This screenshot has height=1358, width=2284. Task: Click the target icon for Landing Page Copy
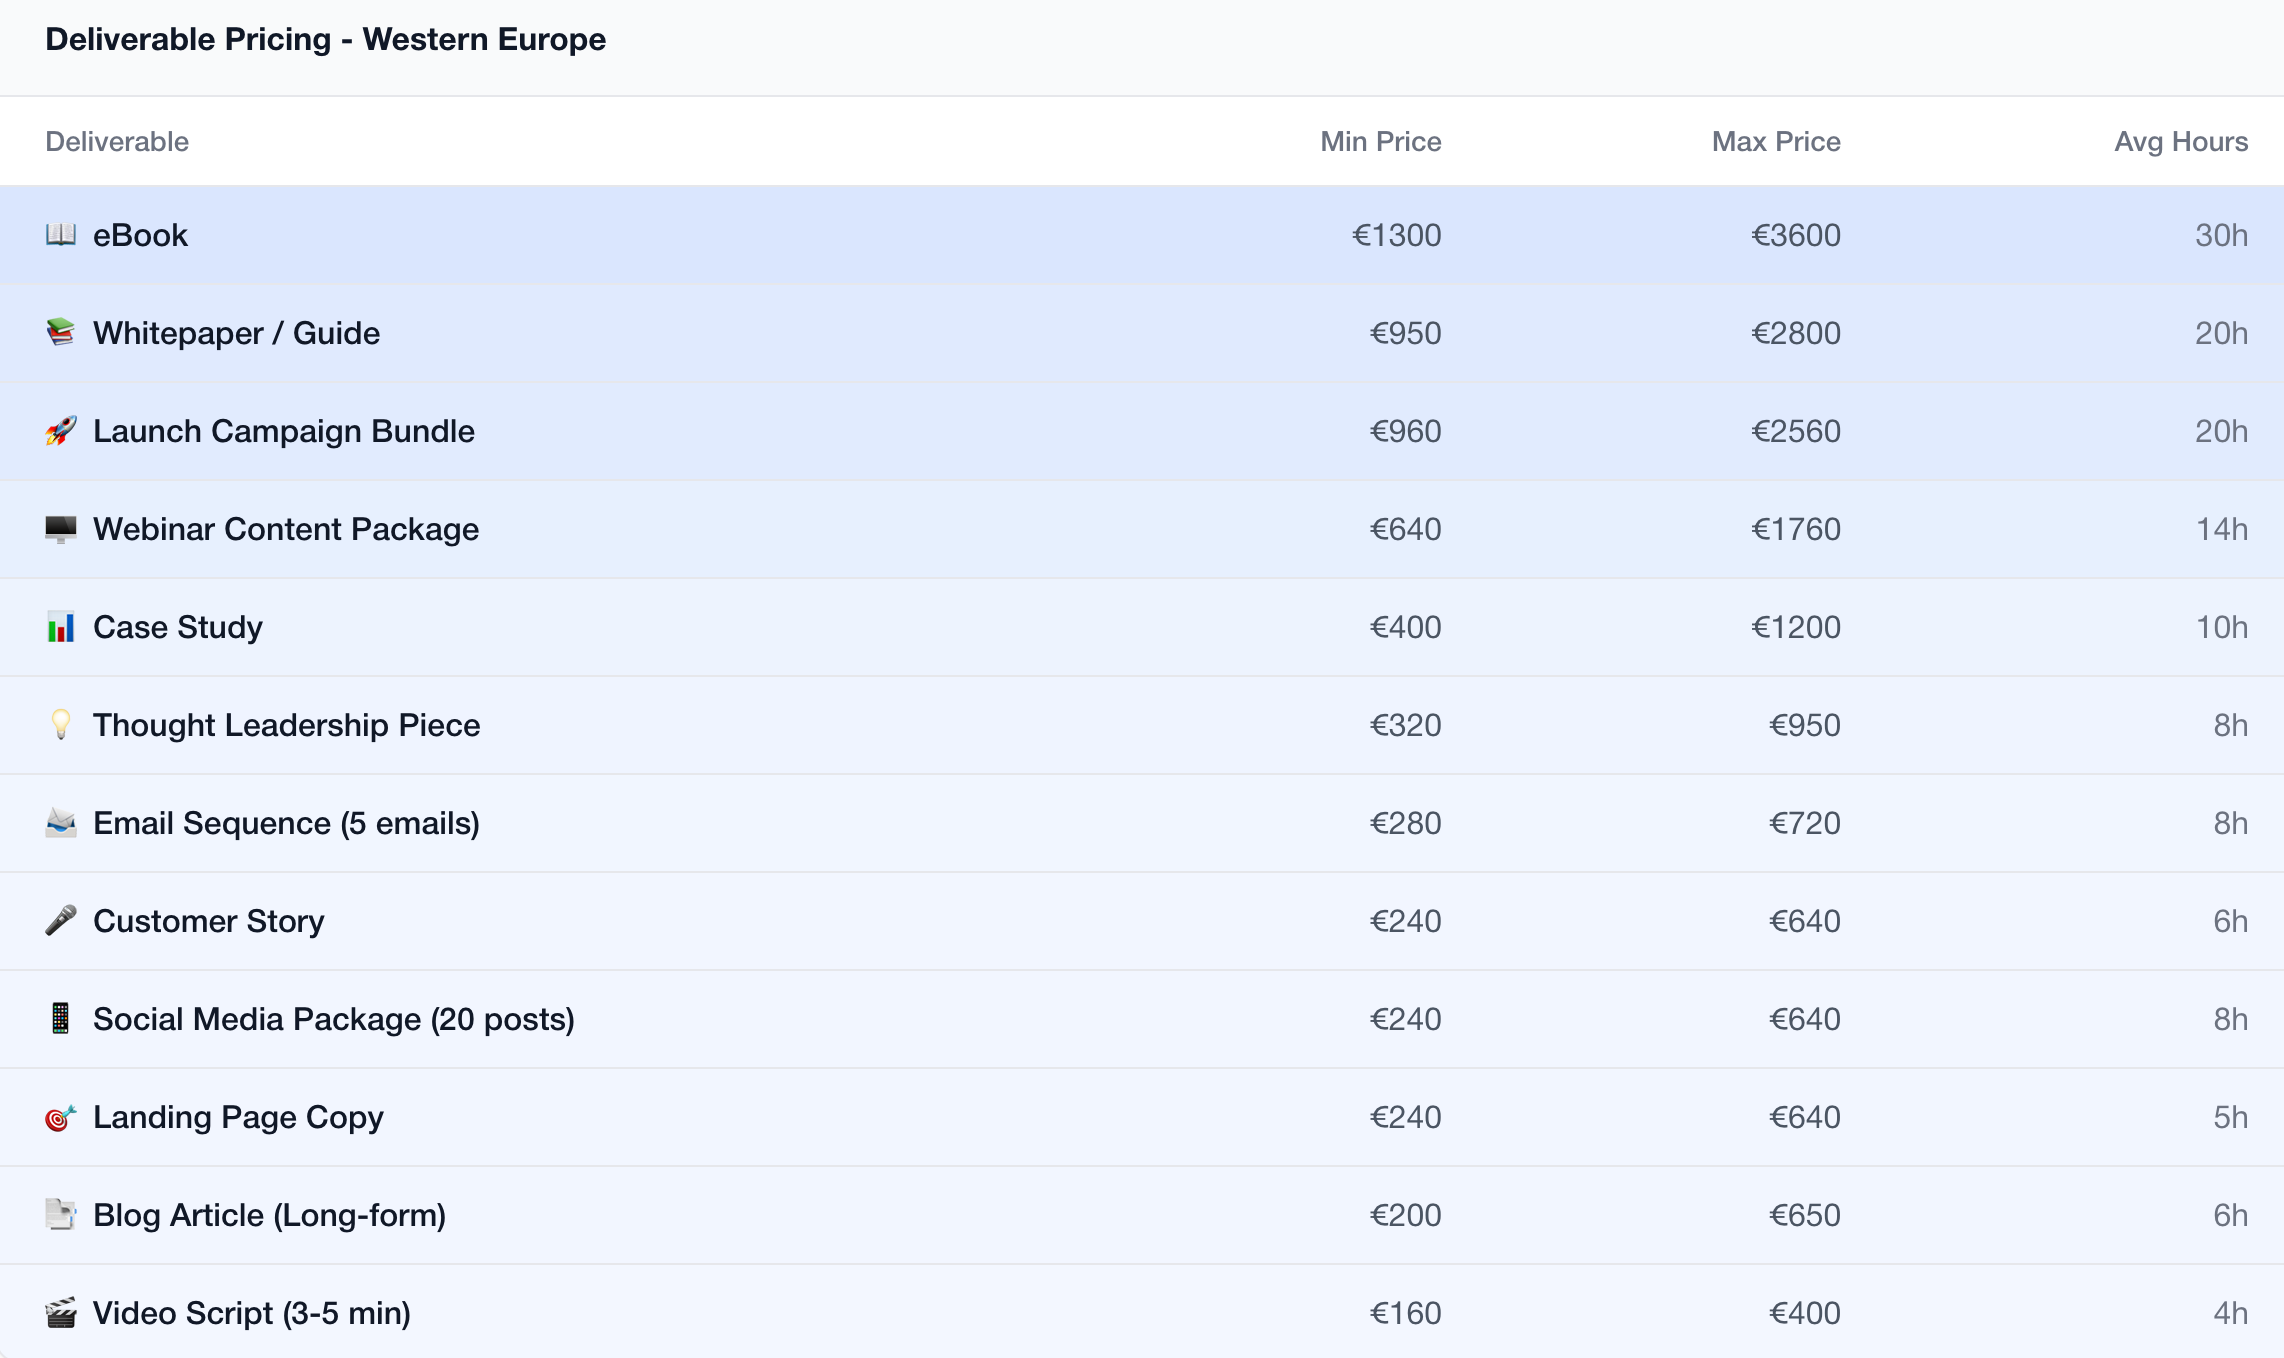61,1117
